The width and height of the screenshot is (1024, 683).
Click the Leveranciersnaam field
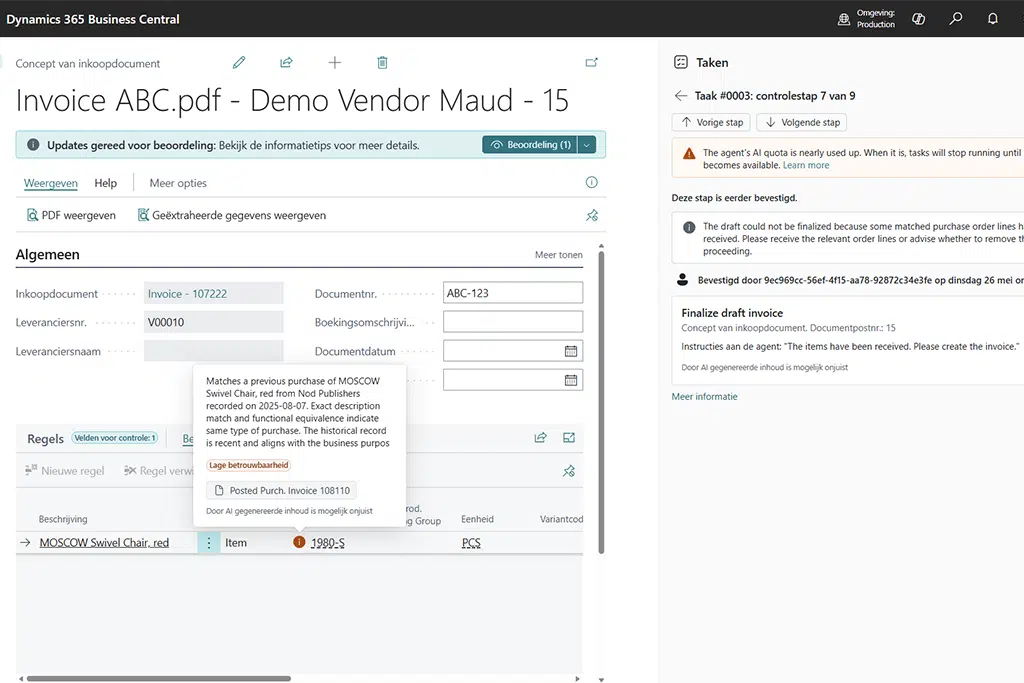[x=214, y=351]
